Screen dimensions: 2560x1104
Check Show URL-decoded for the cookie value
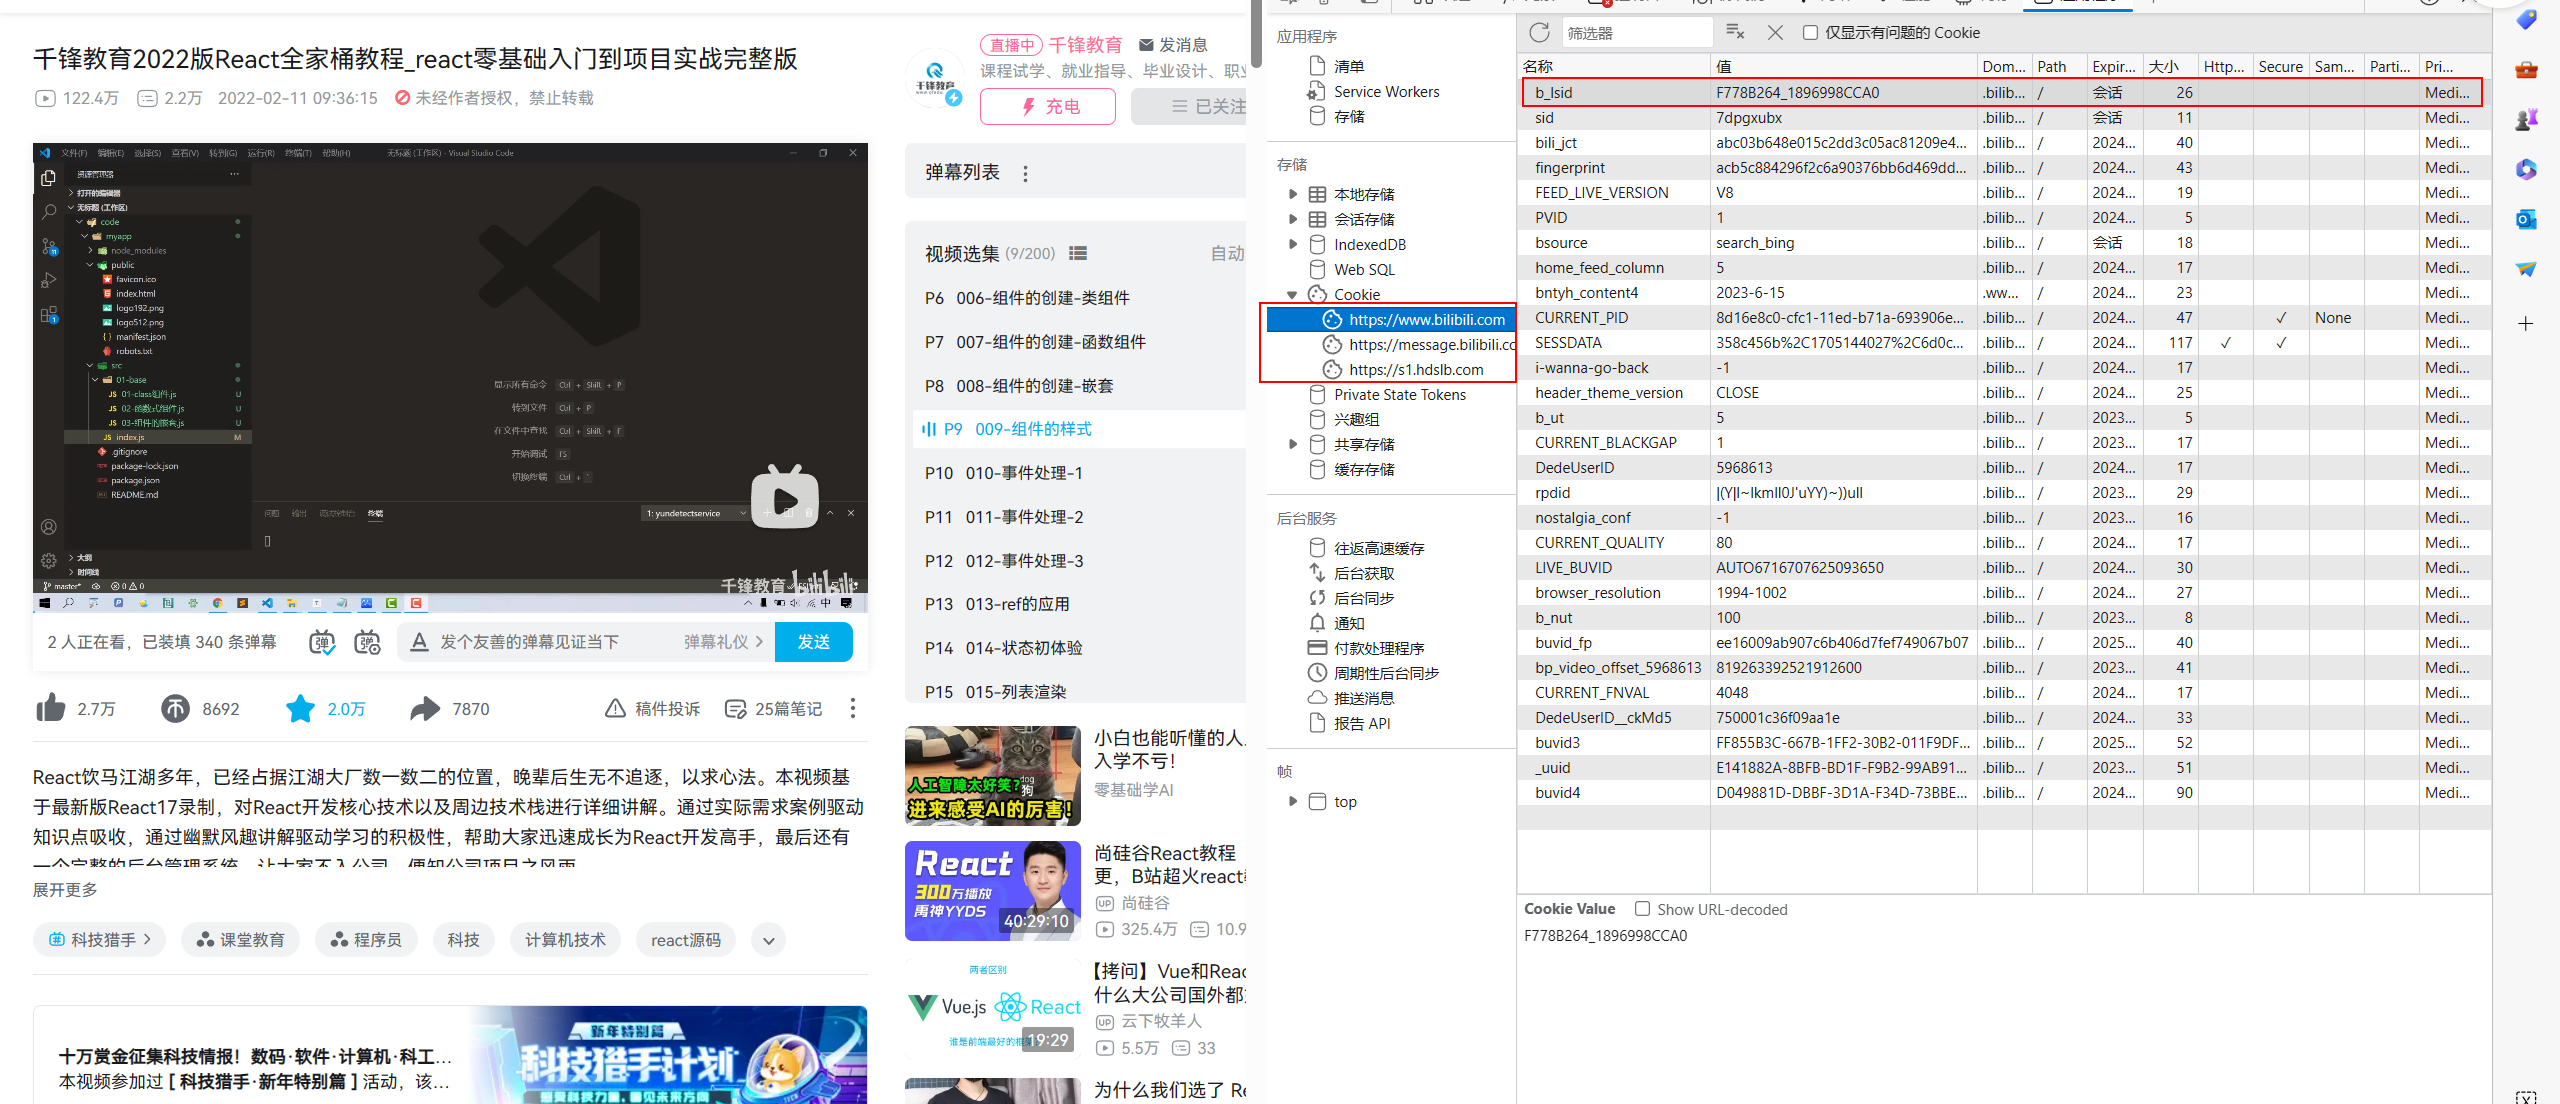(x=1641, y=909)
